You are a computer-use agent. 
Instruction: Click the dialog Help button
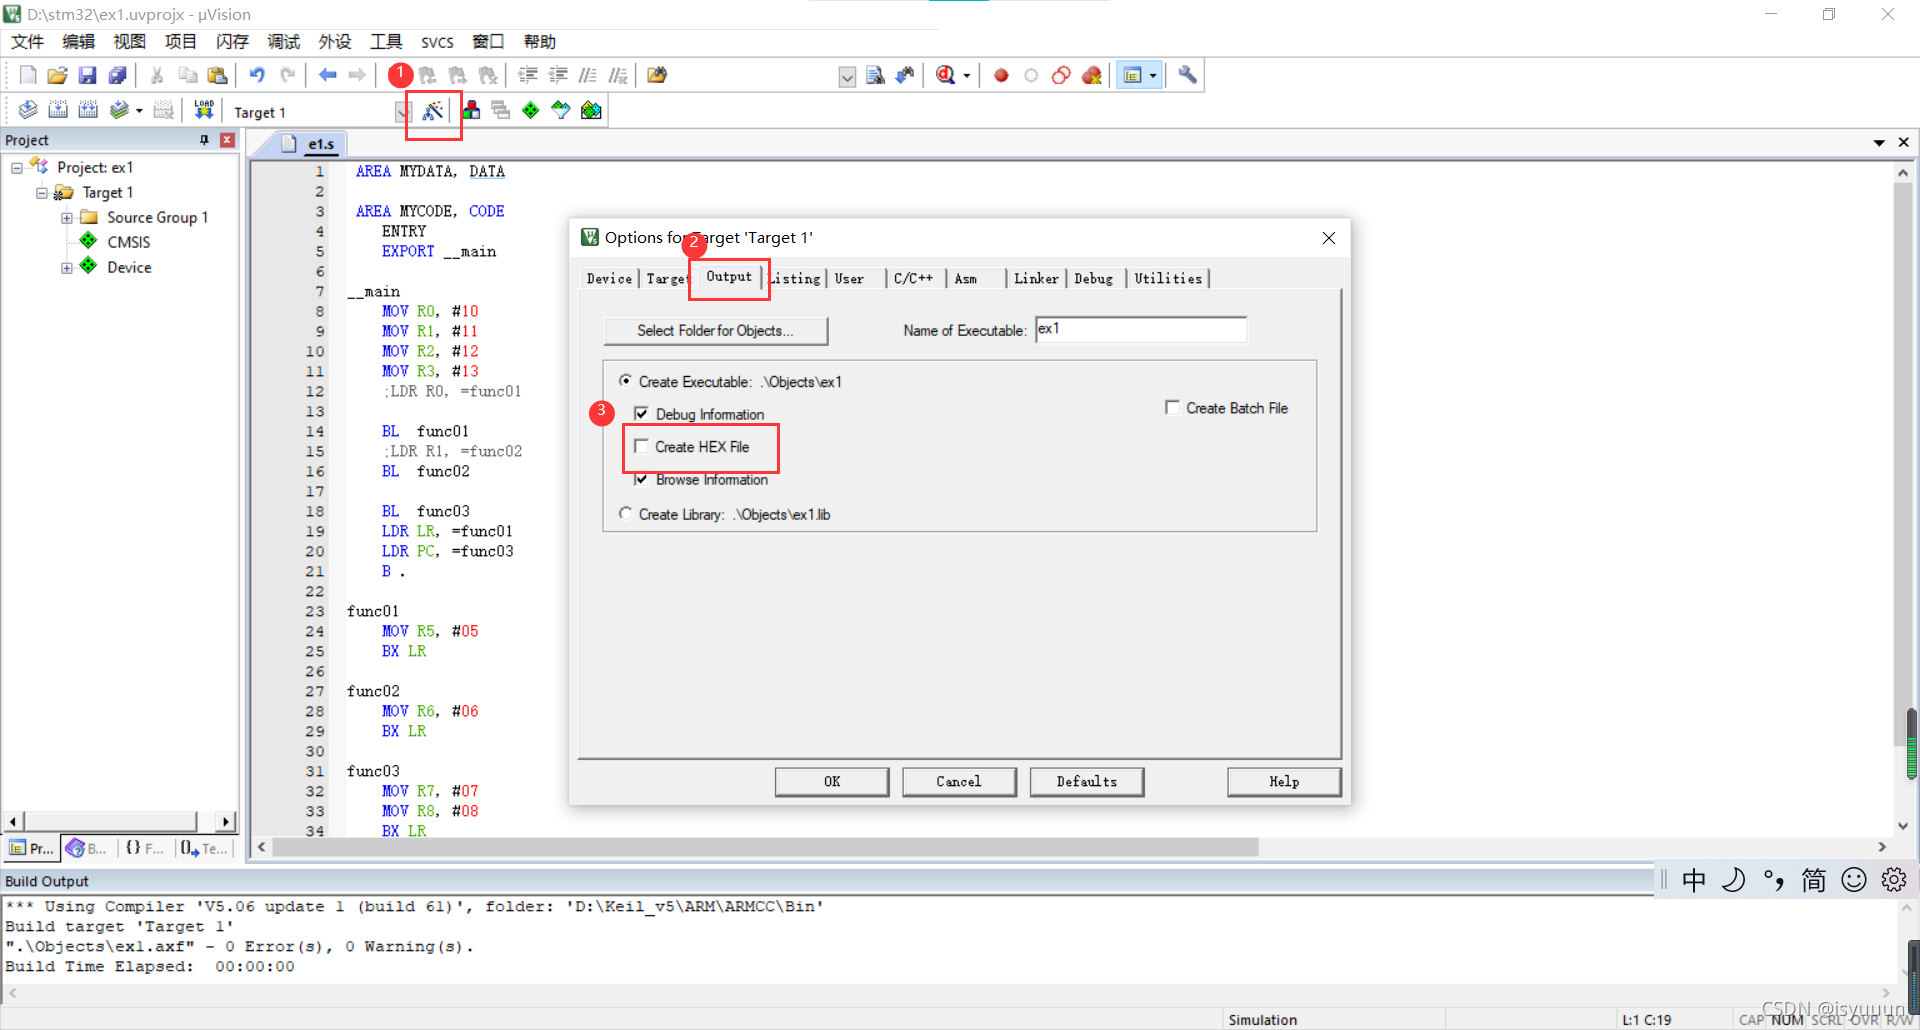[x=1284, y=782]
